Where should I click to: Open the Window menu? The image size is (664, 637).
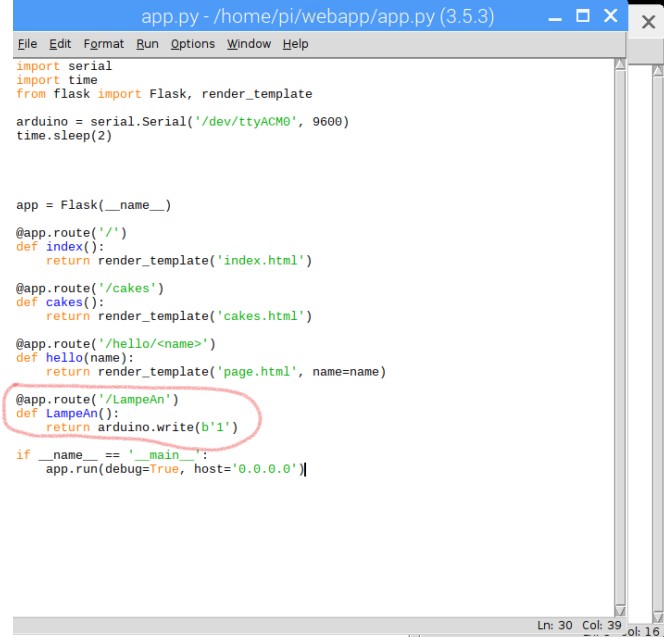249,44
